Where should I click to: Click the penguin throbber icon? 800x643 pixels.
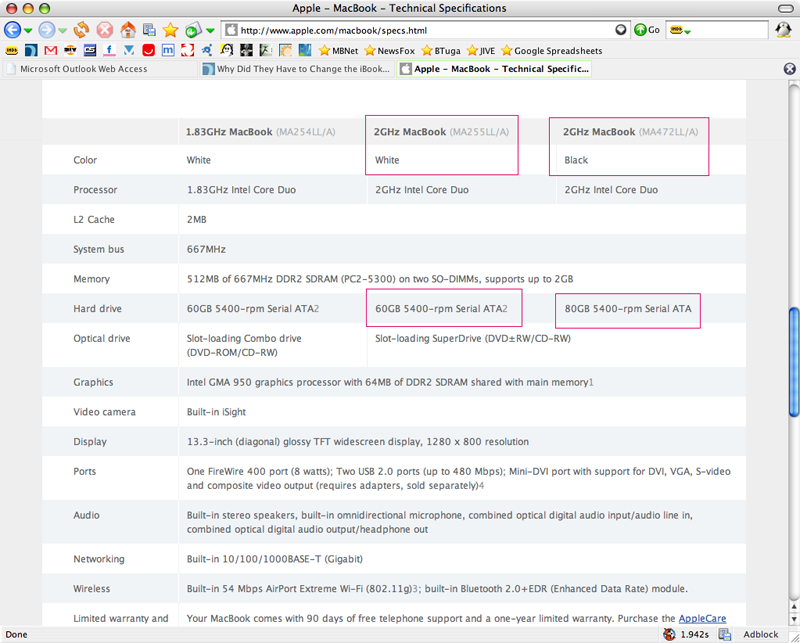[783, 30]
